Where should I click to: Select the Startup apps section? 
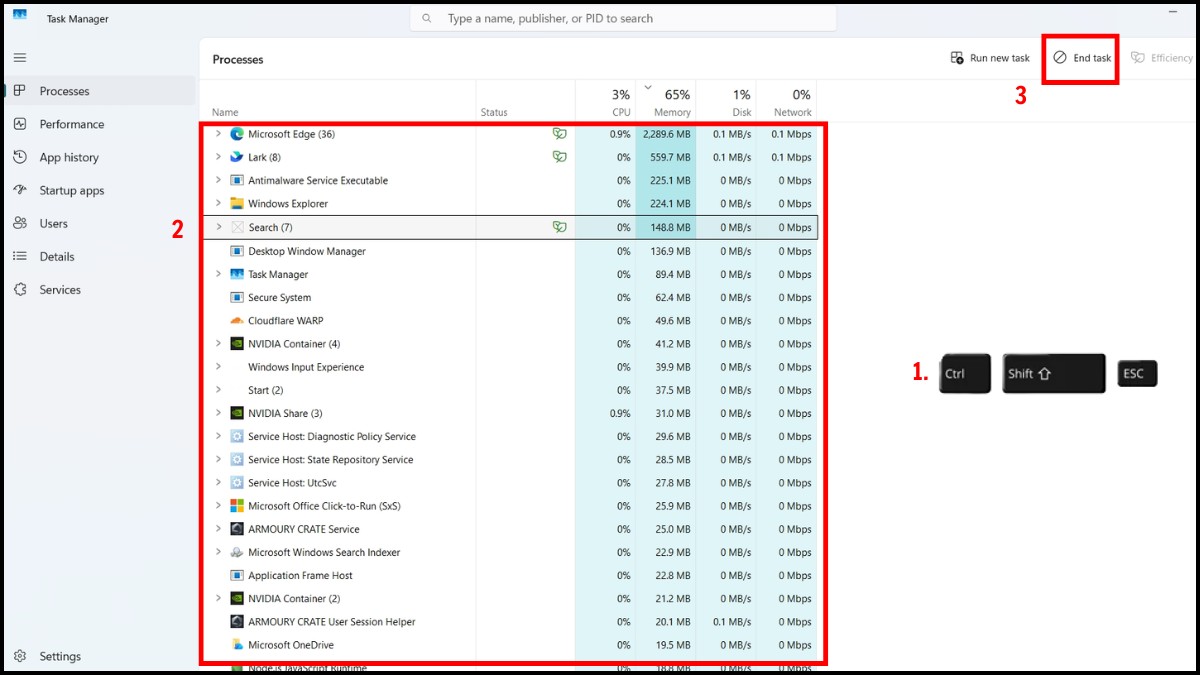(x=73, y=190)
